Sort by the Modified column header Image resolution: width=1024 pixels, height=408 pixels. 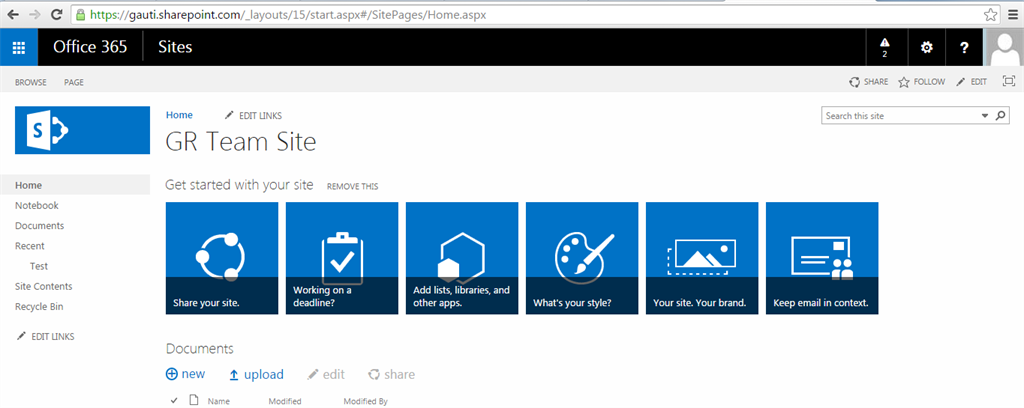coord(285,401)
